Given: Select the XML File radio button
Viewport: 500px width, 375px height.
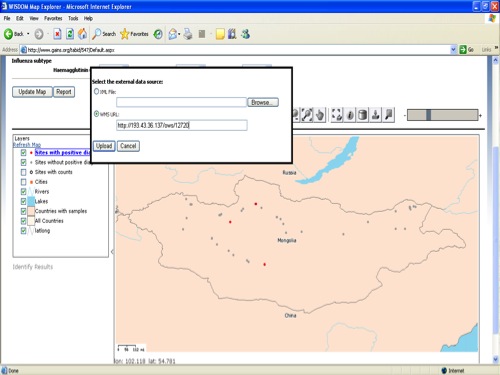Looking at the screenshot, I should pyautogui.click(x=96, y=91).
